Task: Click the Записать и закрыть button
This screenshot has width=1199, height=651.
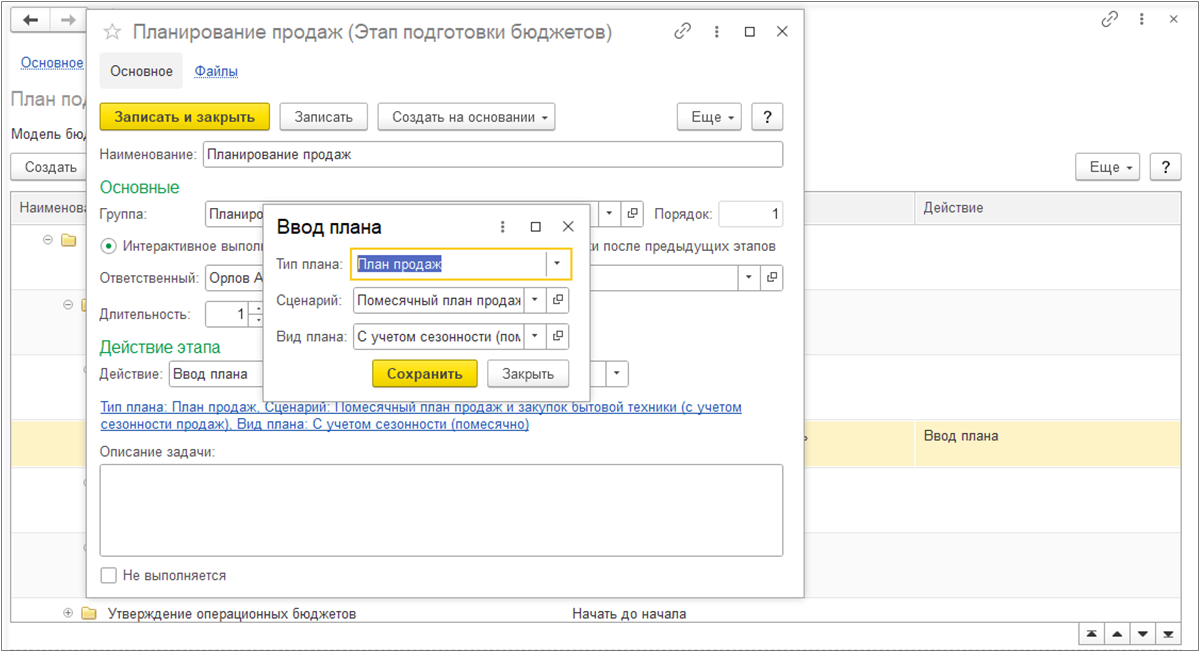Action: 185,117
